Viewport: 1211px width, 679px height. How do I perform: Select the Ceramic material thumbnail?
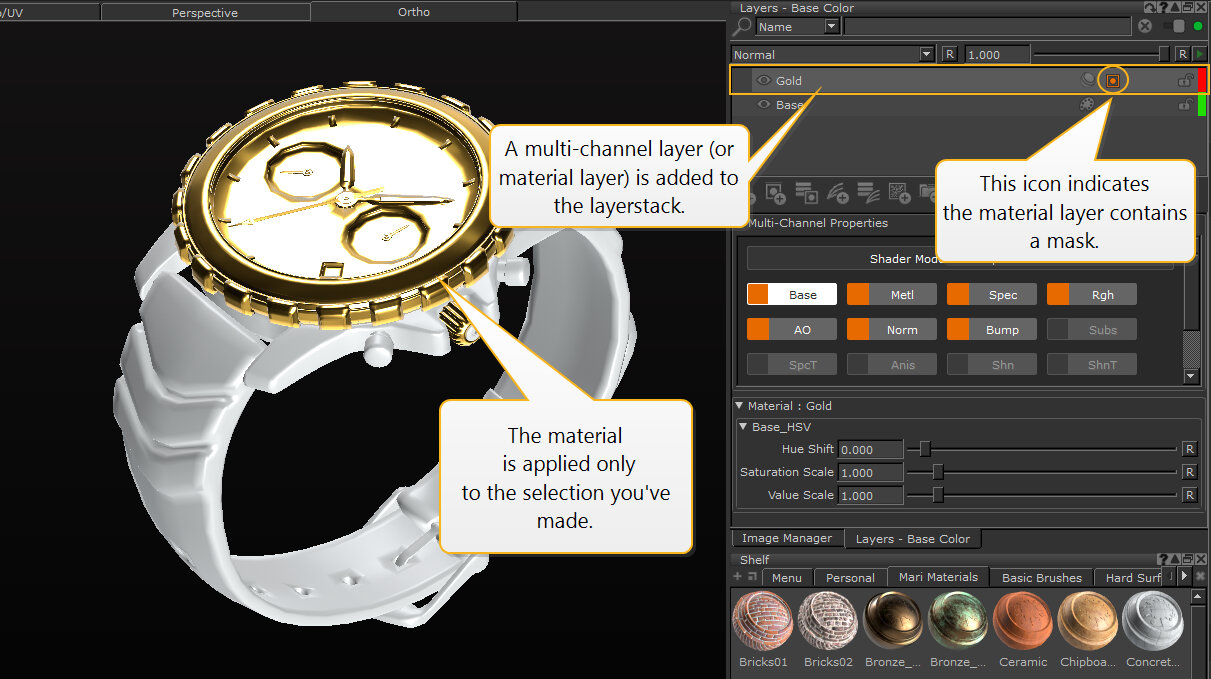[x=1023, y=622]
